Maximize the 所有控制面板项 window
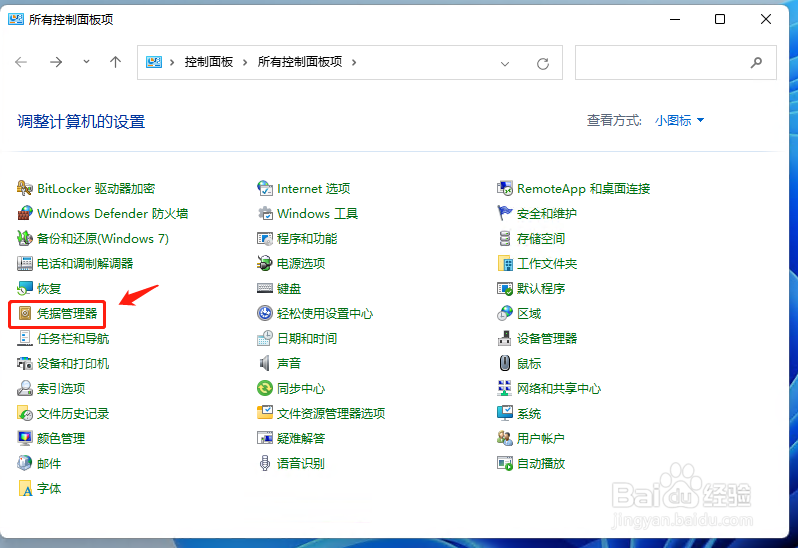 [720, 19]
